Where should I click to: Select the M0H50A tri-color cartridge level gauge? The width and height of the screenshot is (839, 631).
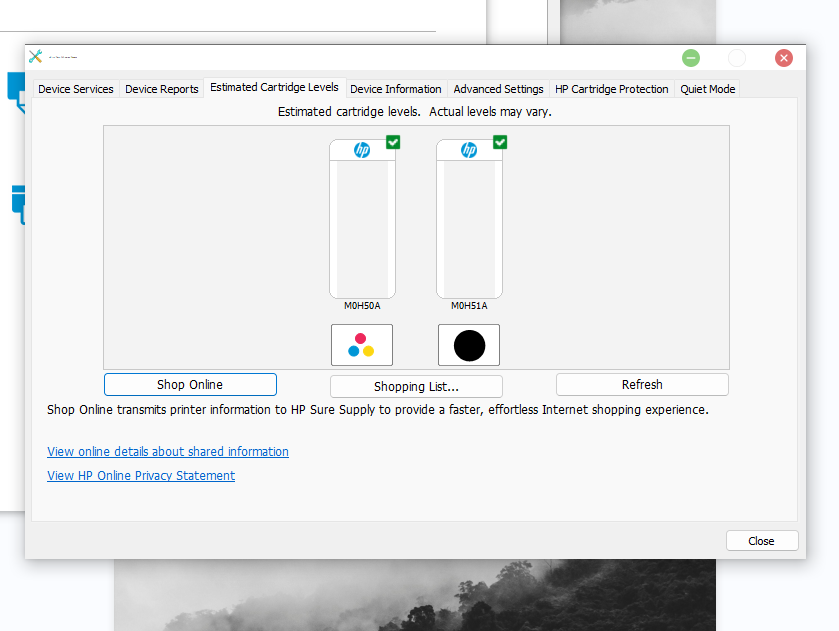362,219
